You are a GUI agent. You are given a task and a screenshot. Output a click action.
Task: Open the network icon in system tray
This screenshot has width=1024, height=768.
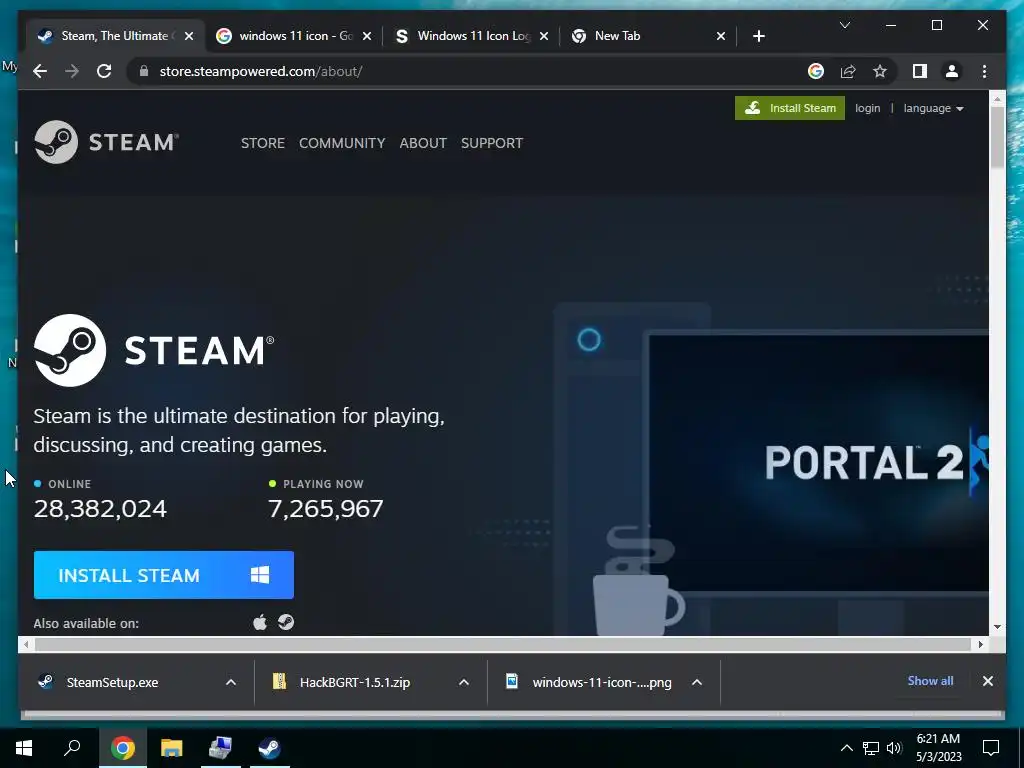[871, 748]
